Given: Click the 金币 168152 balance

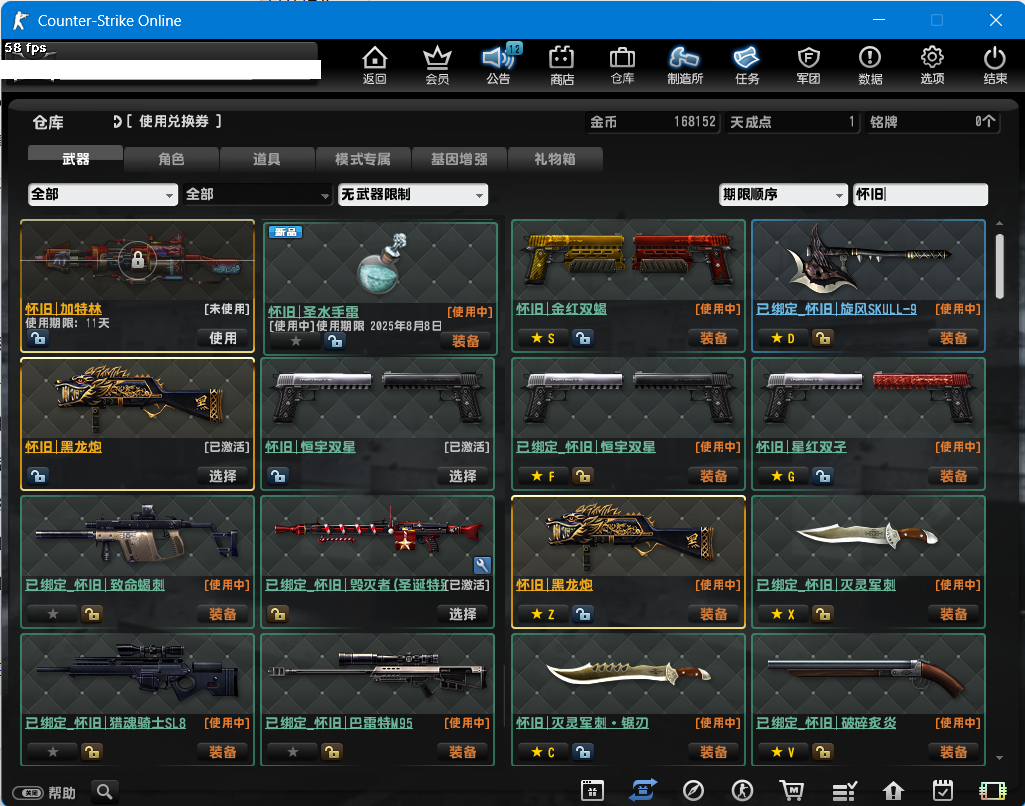Looking at the screenshot, I should click(x=653, y=122).
